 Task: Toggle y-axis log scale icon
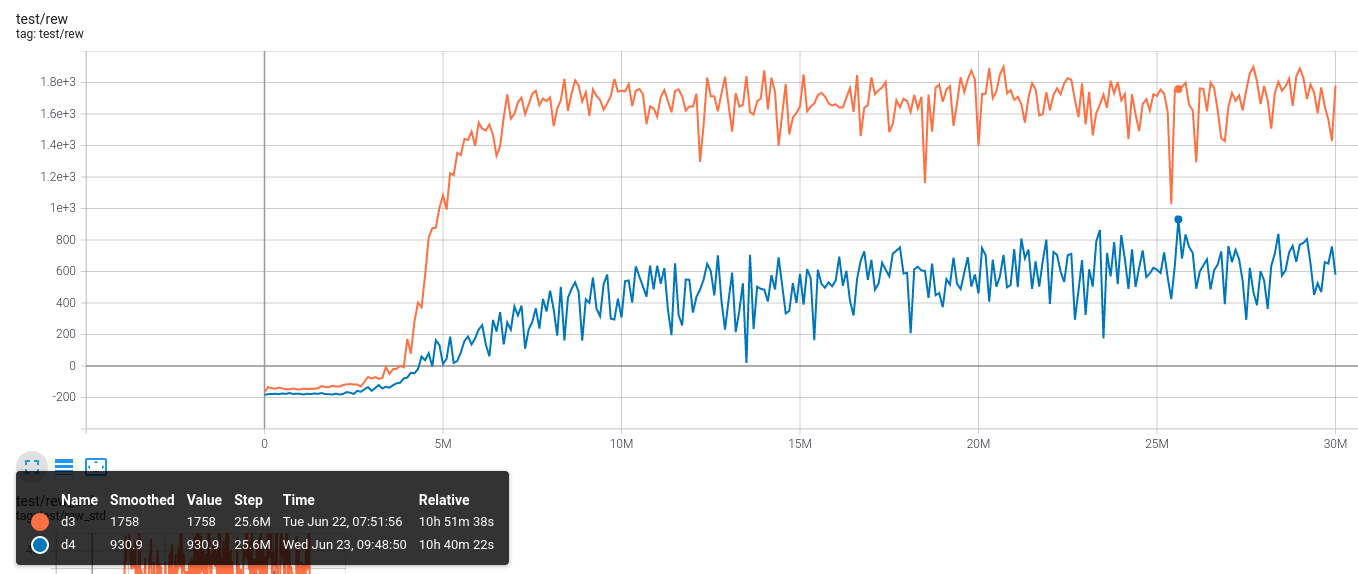[64, 465]
